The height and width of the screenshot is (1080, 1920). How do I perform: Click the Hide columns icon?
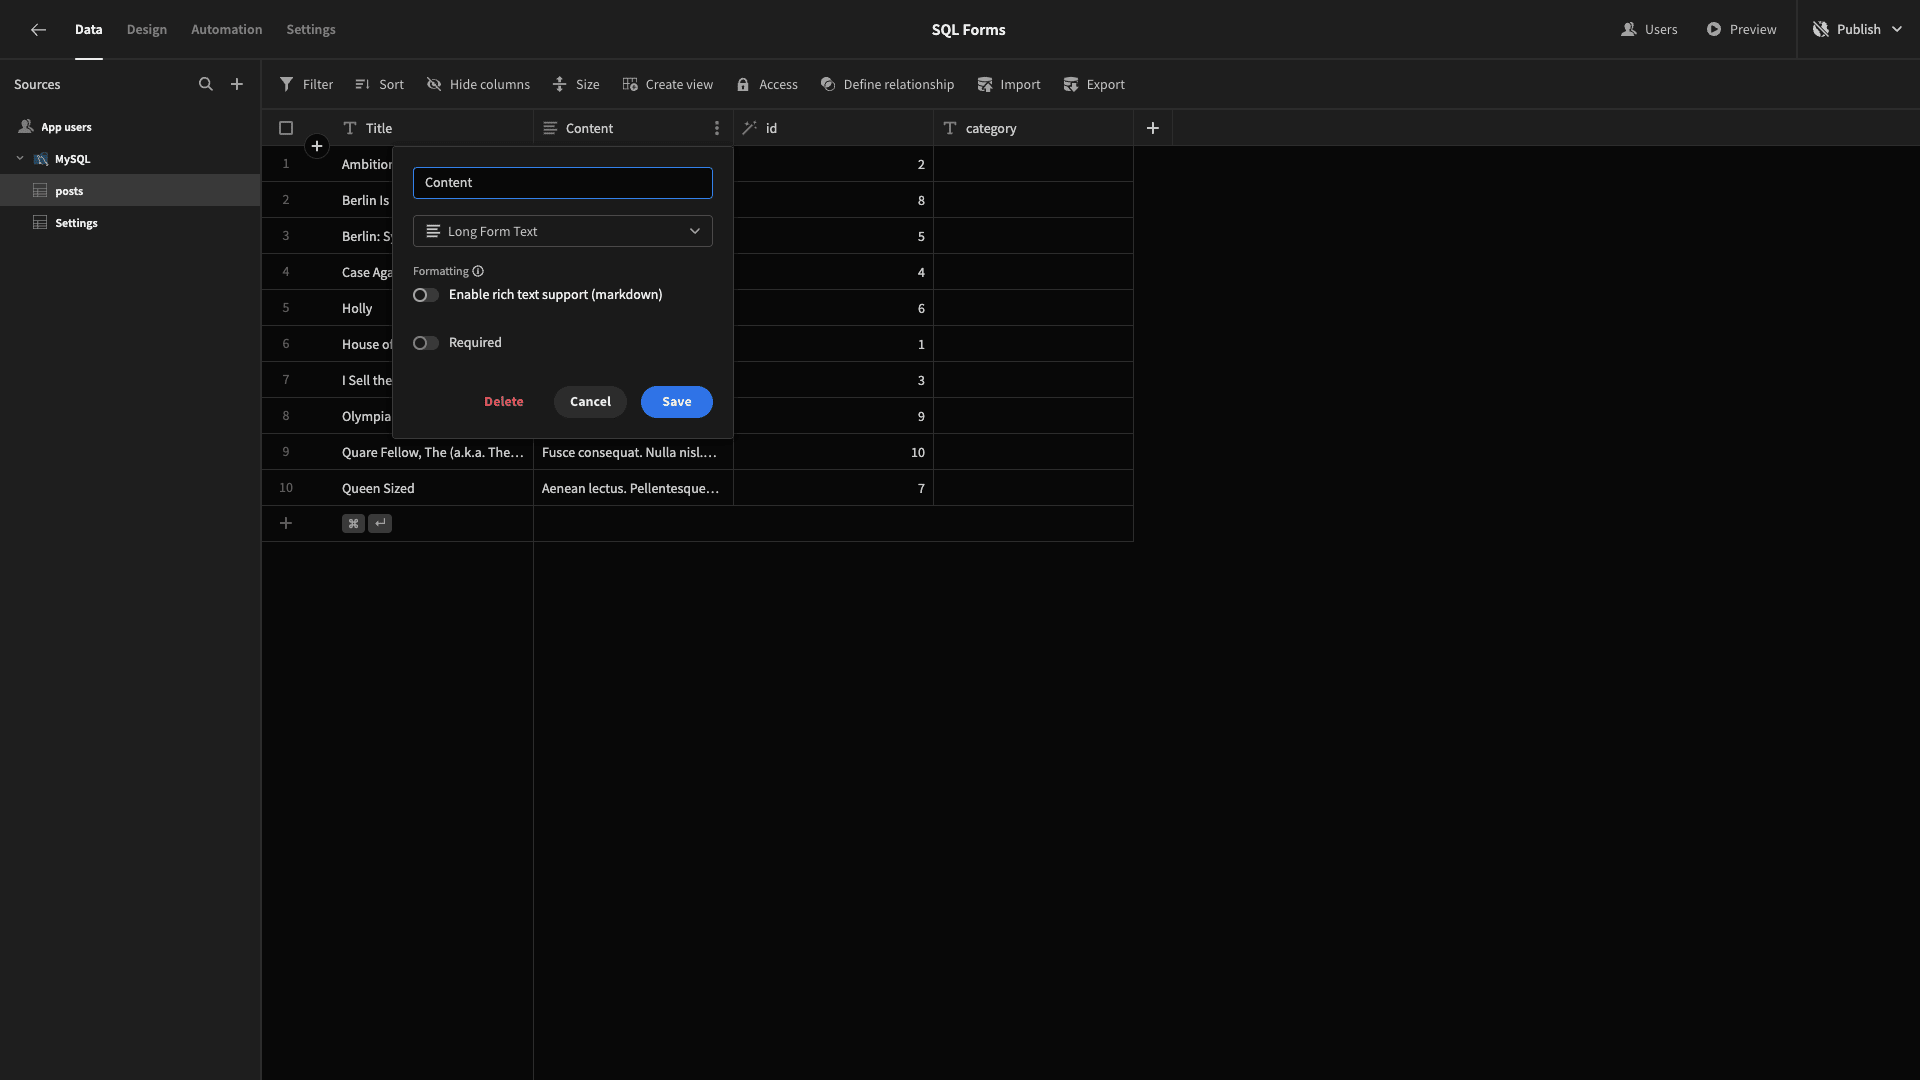(434, 84)
